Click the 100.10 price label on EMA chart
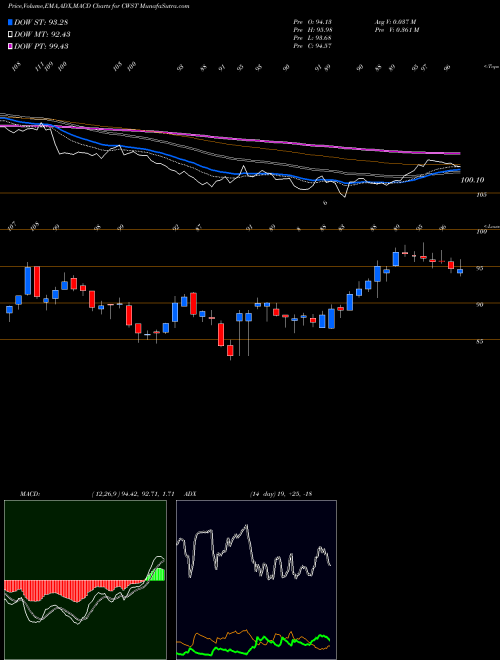The image size is (500, 660). pos(472,180)
